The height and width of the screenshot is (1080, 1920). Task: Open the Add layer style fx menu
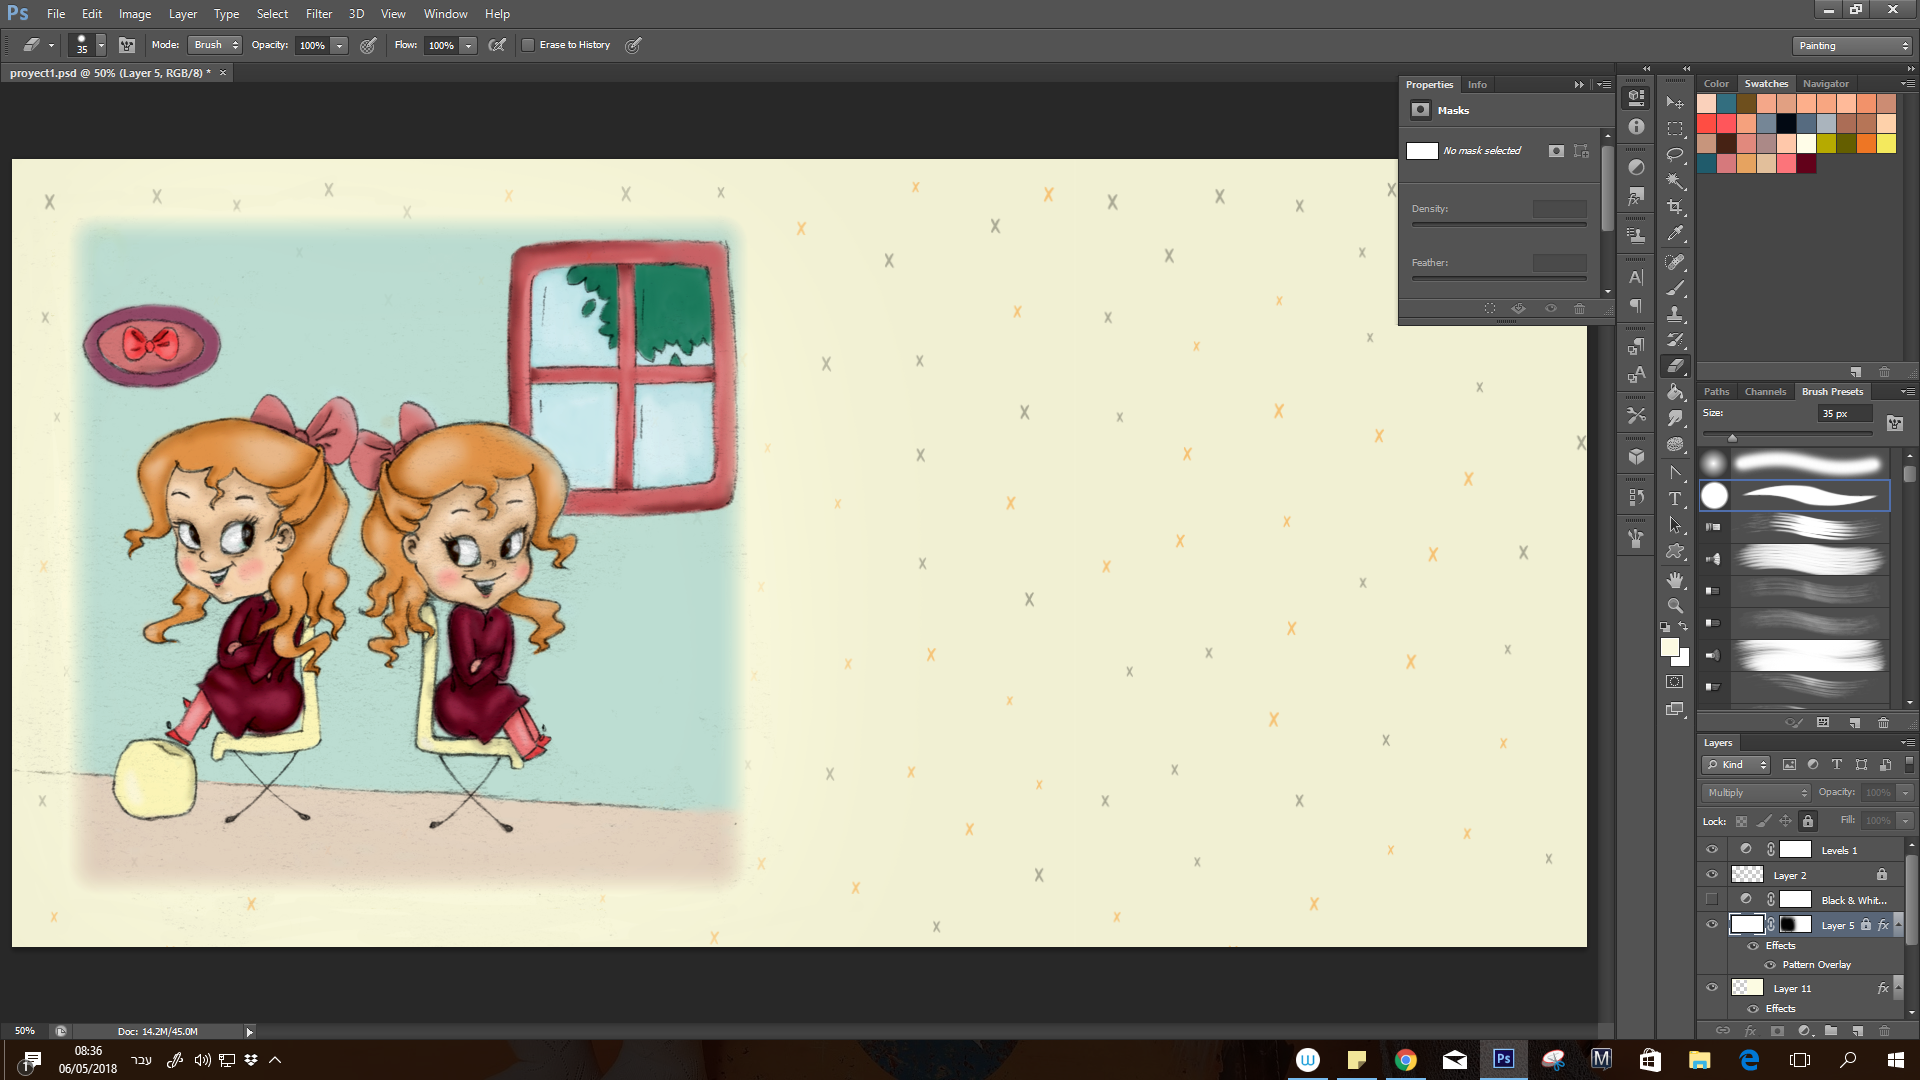1750,1030
